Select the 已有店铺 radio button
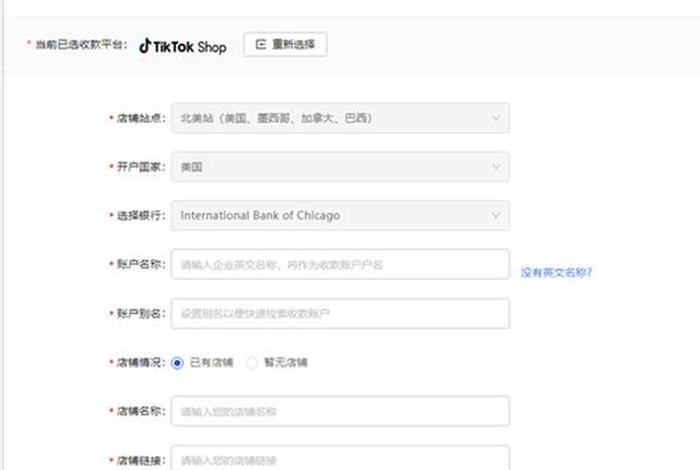The image size is (700, 470). pyautogui.click(x=177, y=363)
